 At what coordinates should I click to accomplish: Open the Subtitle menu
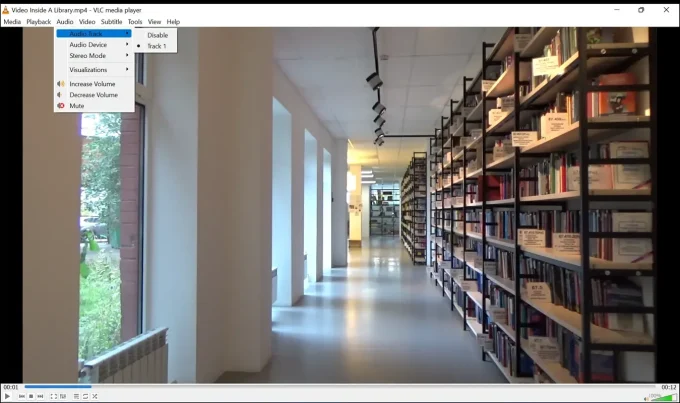(x=111, y=21)
